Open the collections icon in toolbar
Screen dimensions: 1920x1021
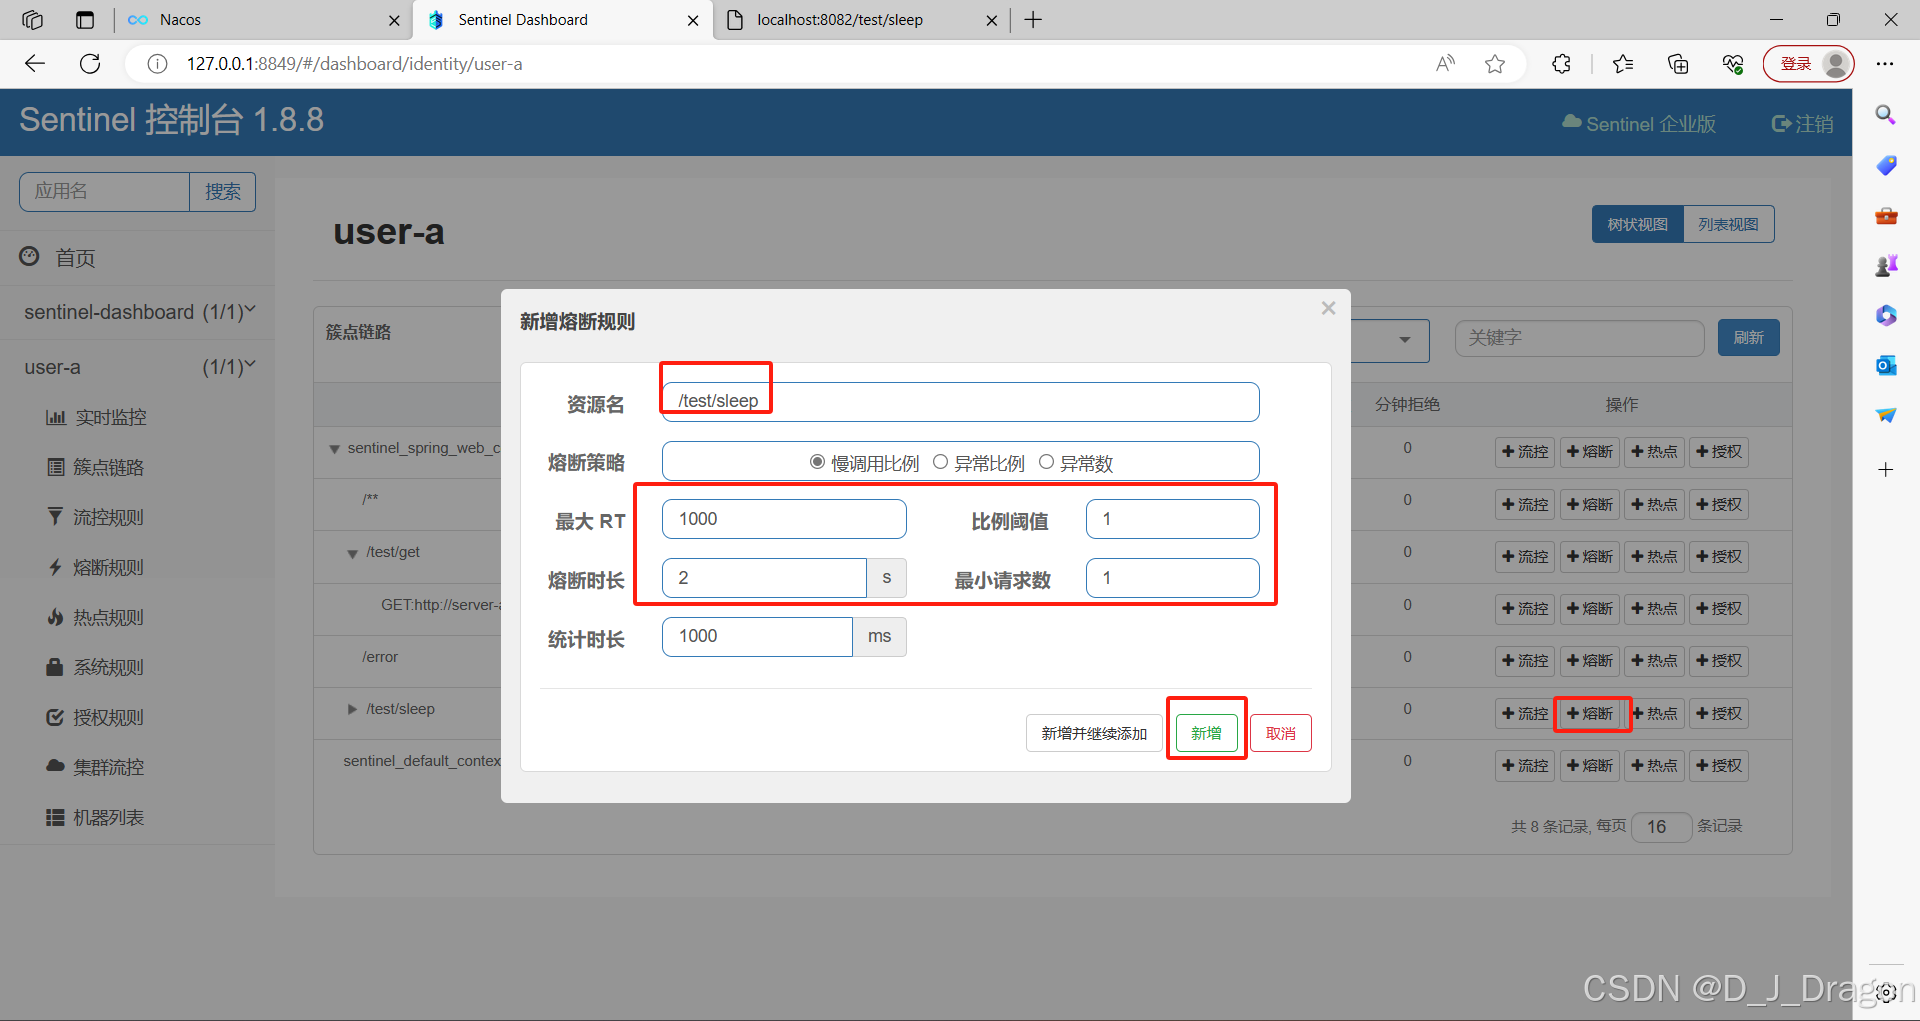click(x=1678, y=64)
